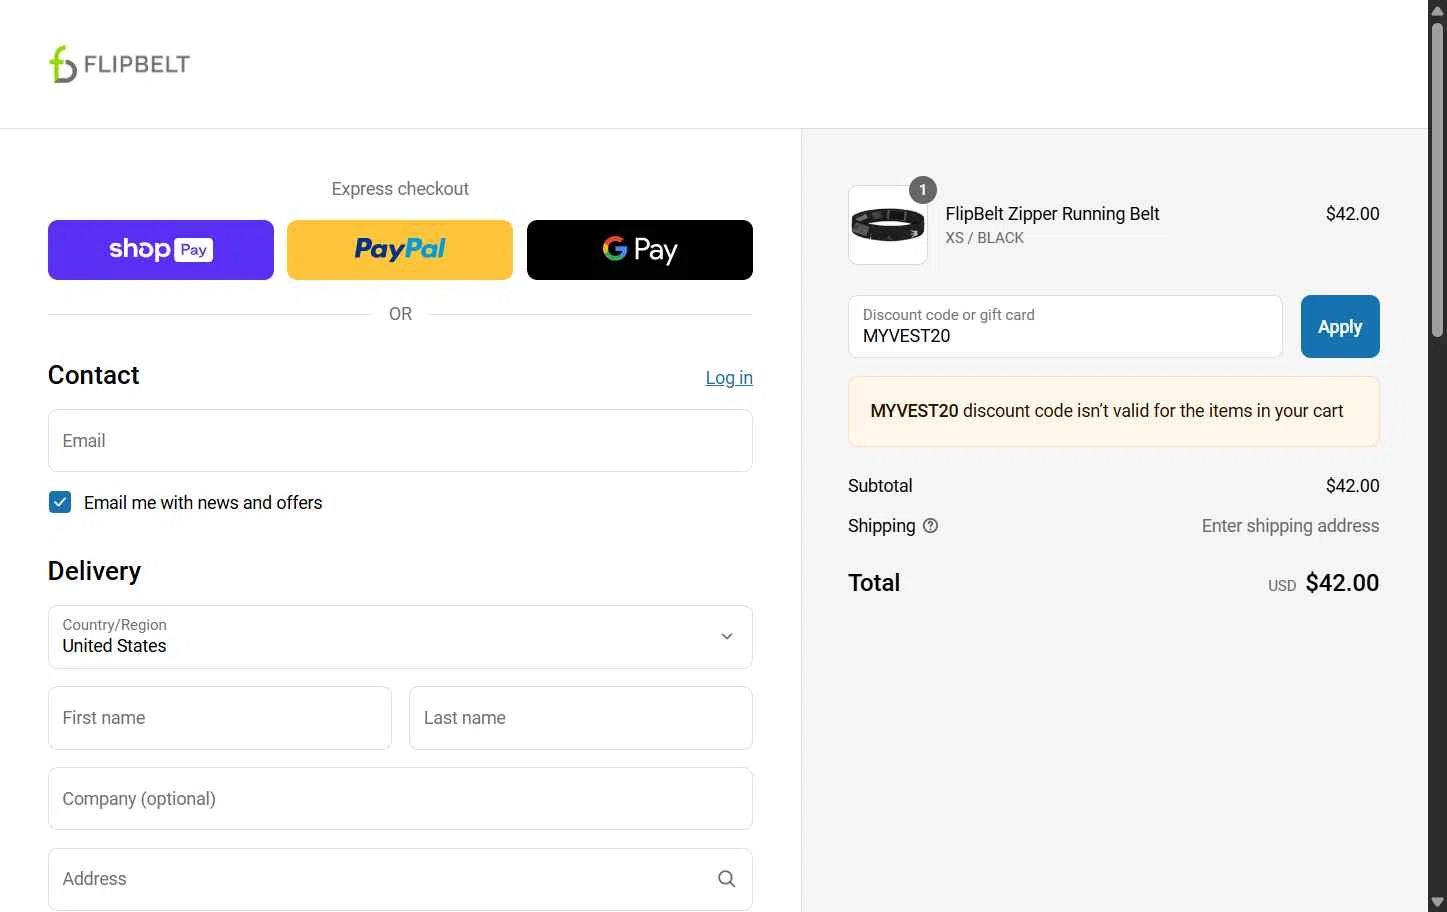Choose PayPal express checkout

tap(400, 250)
